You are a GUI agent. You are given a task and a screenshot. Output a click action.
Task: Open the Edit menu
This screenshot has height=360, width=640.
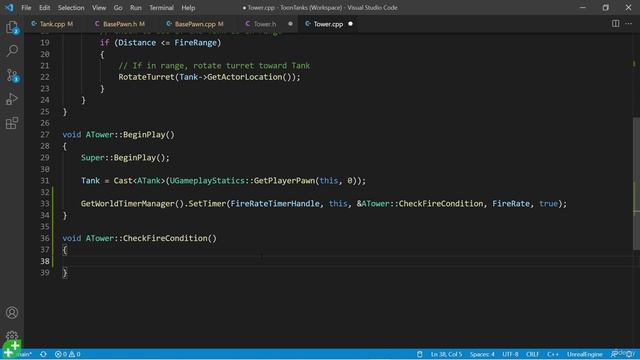(44, 8)
